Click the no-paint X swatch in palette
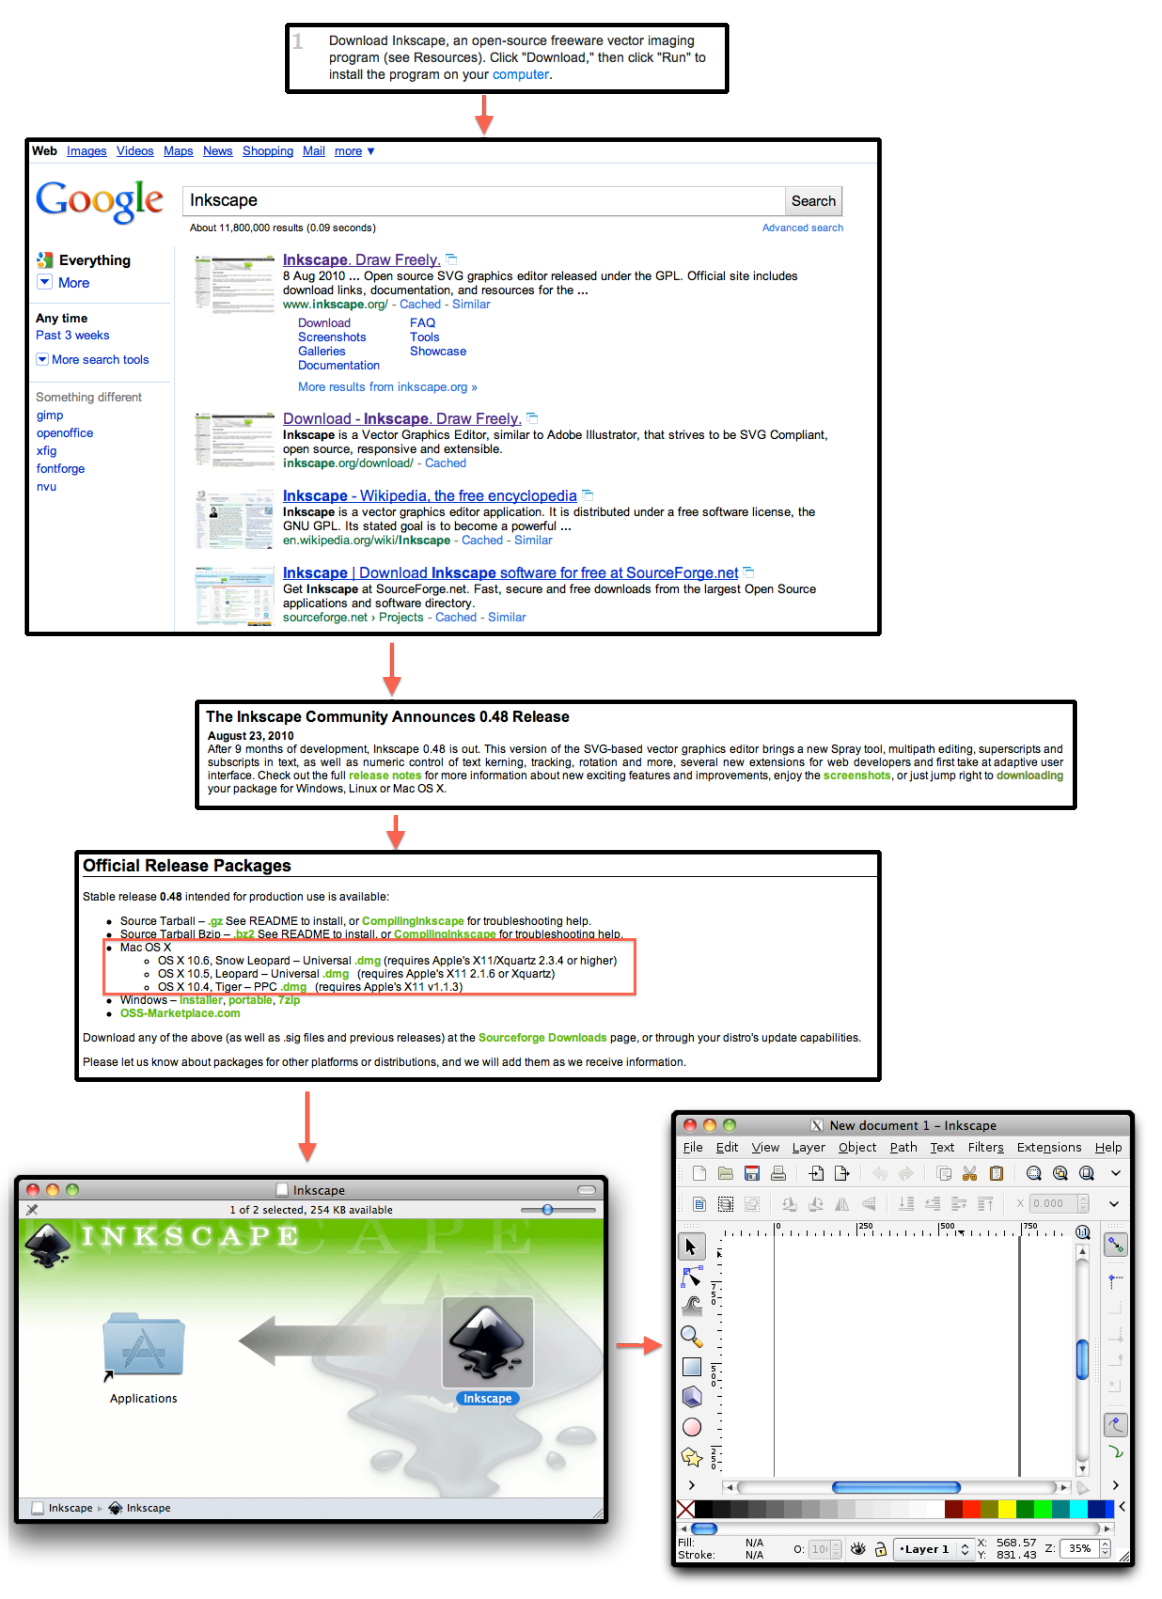This screenshot has height=1599, width=1162. (x=686, y=1508)
